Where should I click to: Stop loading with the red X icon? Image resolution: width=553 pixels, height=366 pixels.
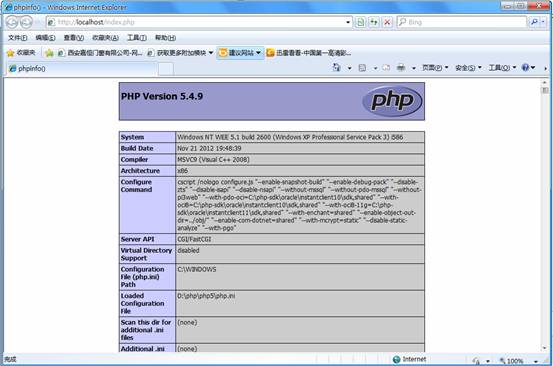coord(387,22)
